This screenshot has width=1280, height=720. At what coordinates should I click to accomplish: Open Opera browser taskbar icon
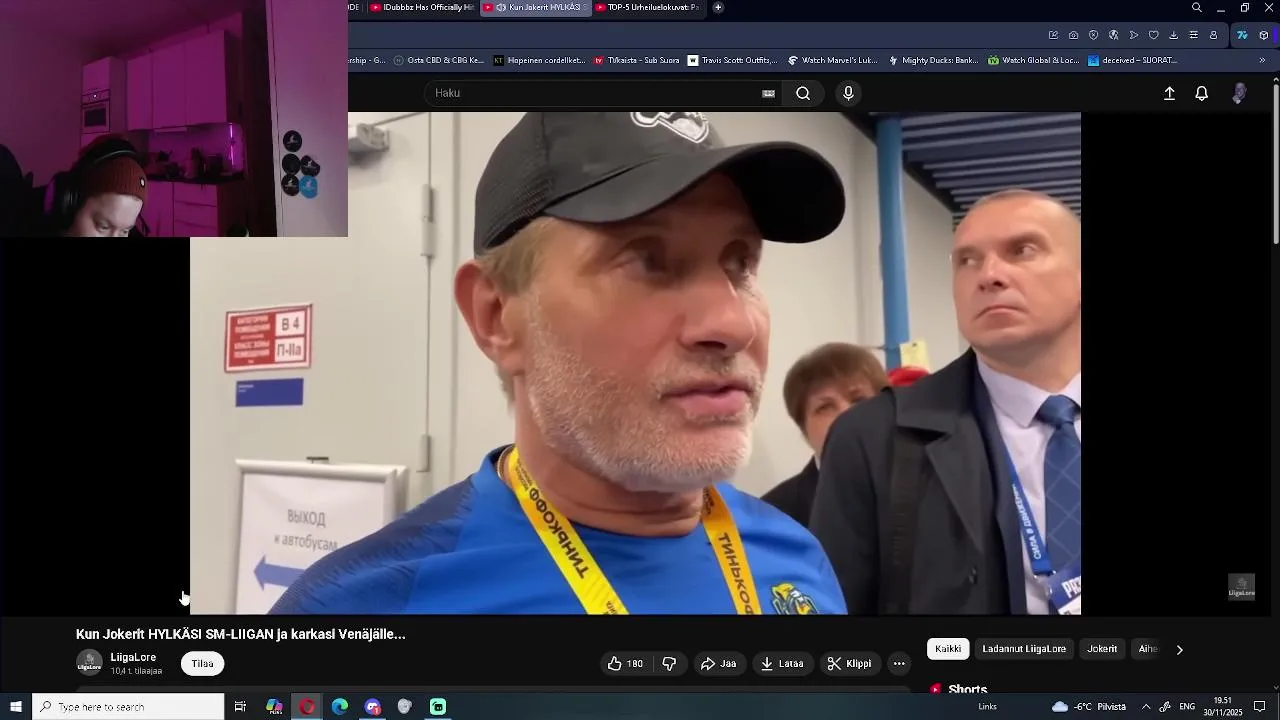click(307, 707)
